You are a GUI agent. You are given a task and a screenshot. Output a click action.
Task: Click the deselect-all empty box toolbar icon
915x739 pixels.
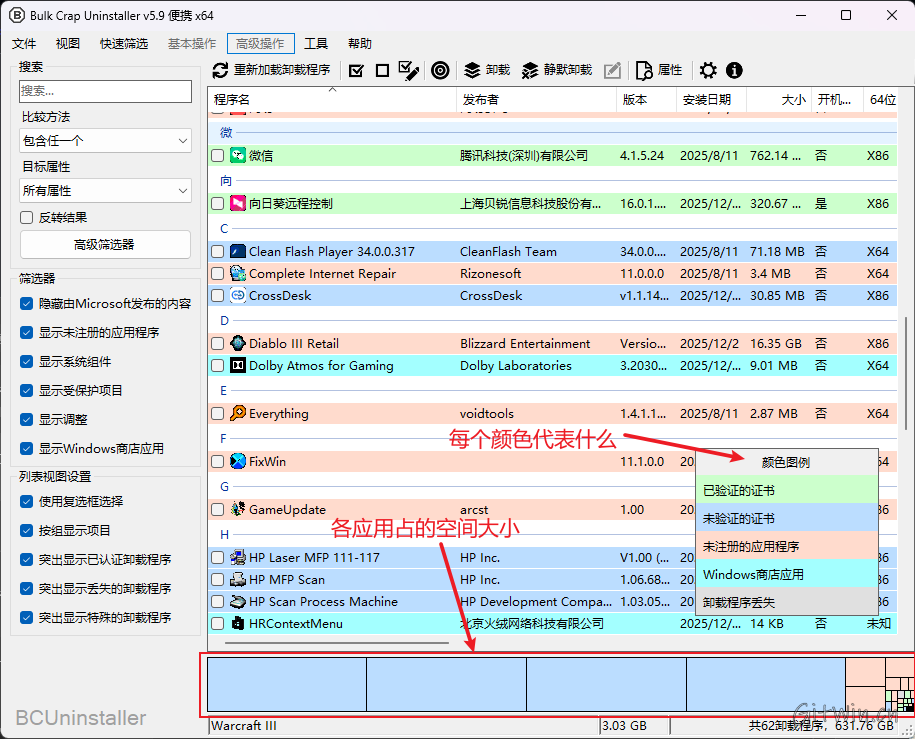(382, 71)
